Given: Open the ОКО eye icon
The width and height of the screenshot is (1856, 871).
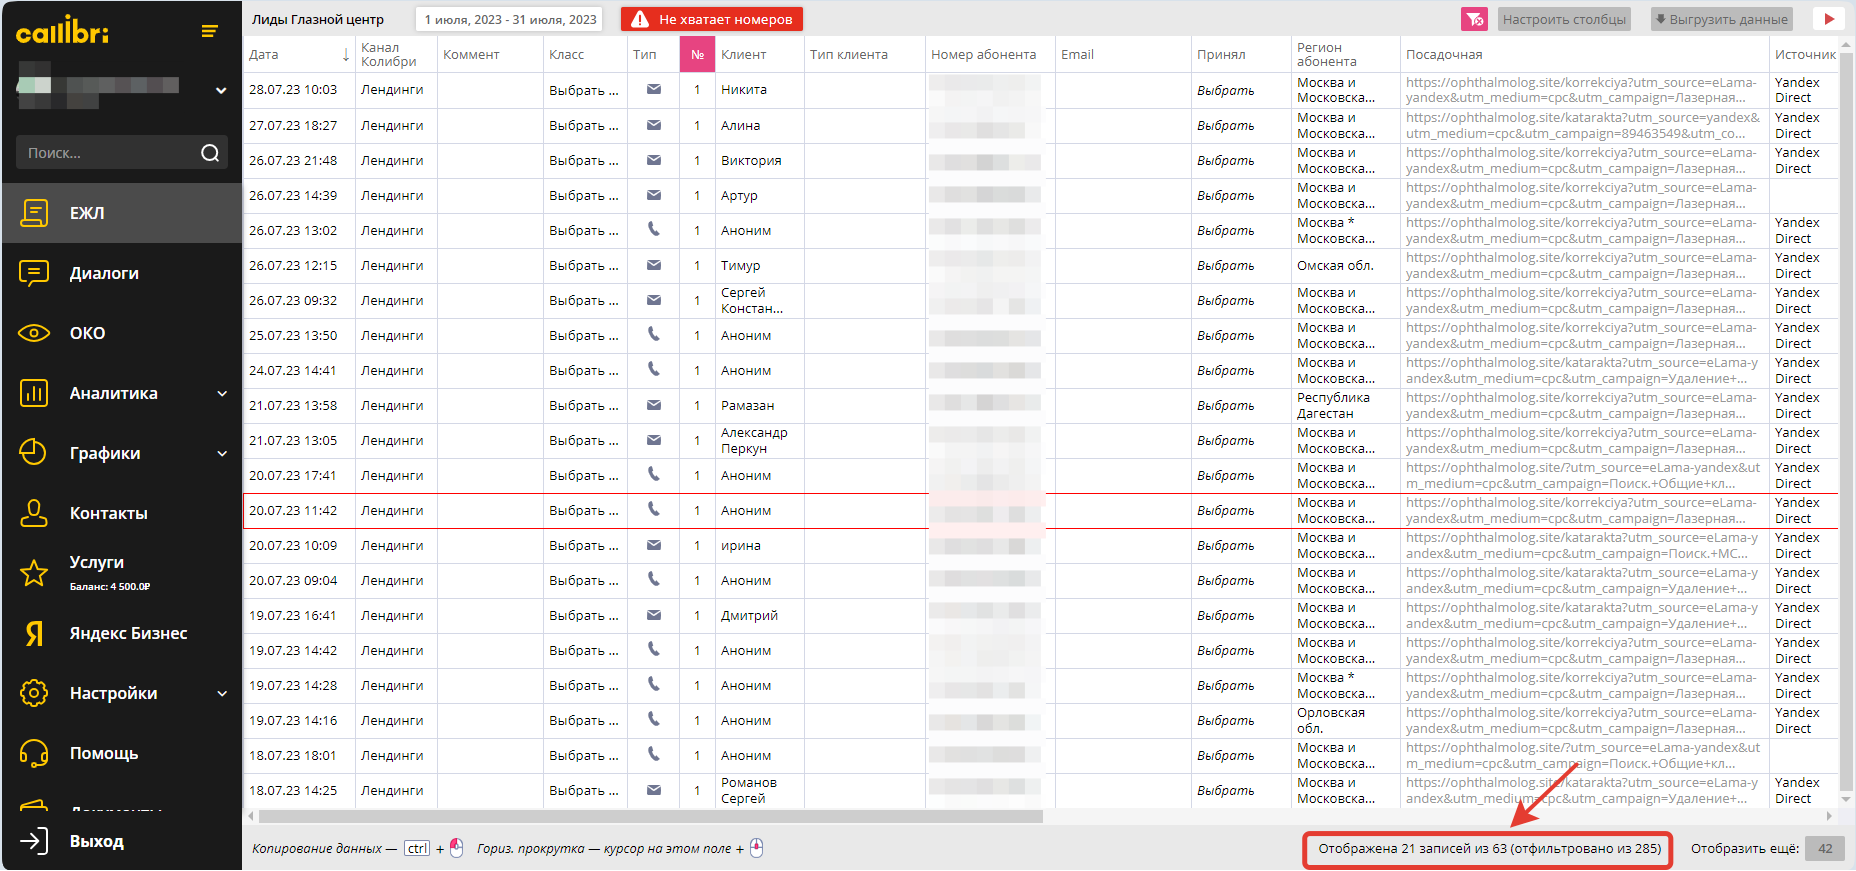Looking at the screenshot, I should tap(34, 333).
